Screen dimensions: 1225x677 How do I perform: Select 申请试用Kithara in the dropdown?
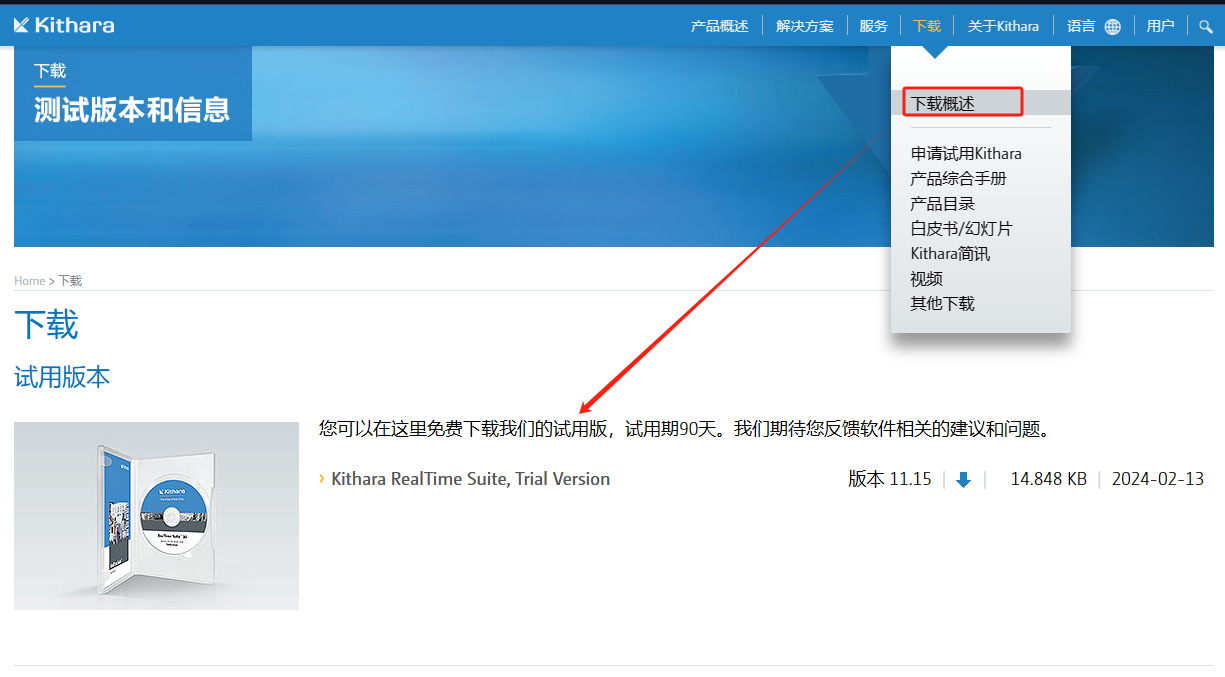click(966, 154)
